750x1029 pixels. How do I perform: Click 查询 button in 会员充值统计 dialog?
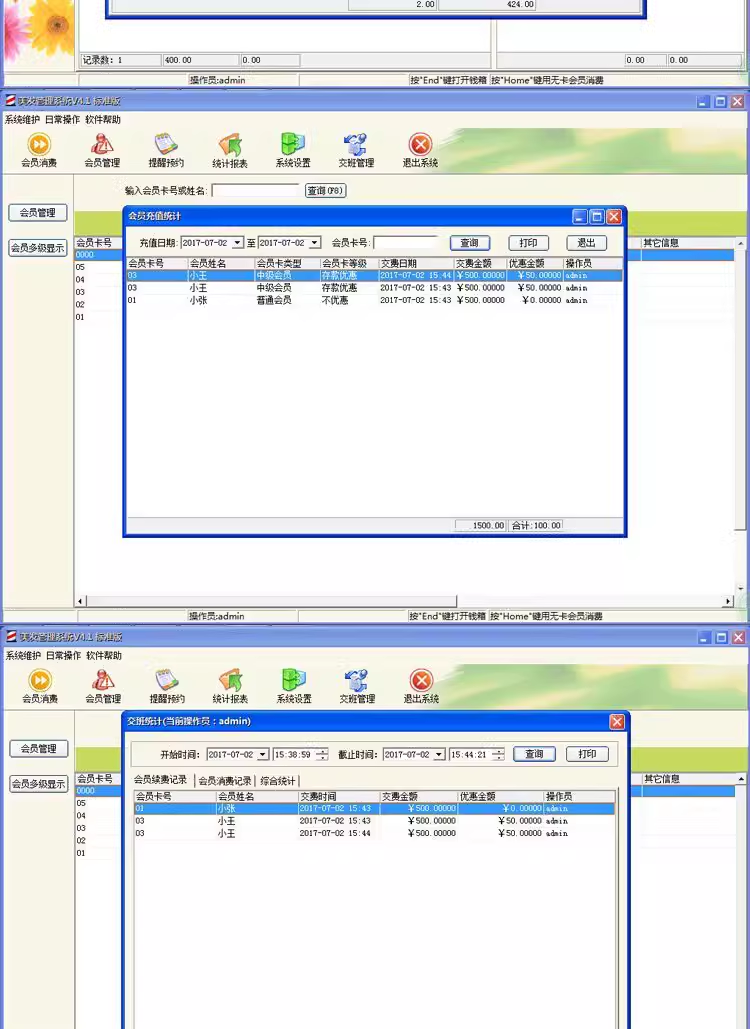pyautogui.click(x=470, y=243)
